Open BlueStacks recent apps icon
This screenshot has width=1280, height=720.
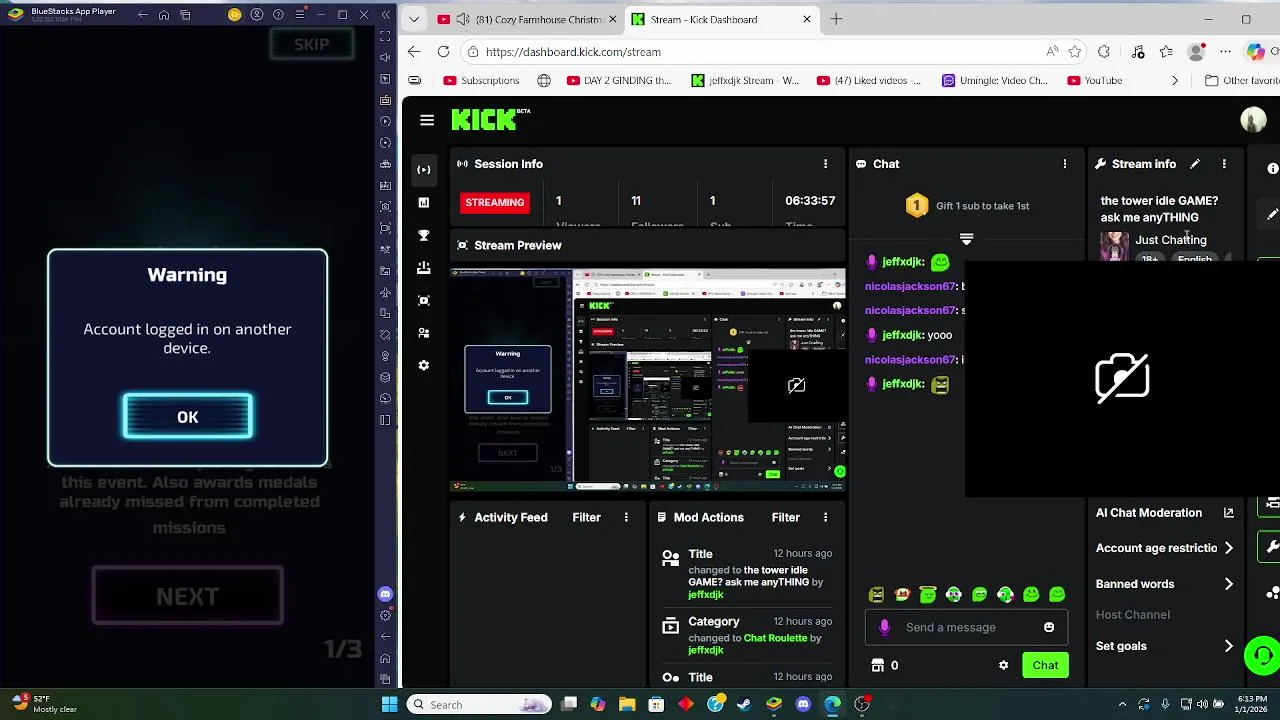click(185, 15)
